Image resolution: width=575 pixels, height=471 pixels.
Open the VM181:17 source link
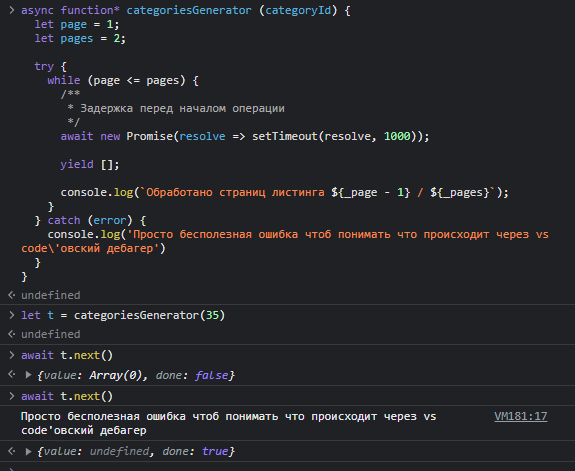click(x=520, y=416)
